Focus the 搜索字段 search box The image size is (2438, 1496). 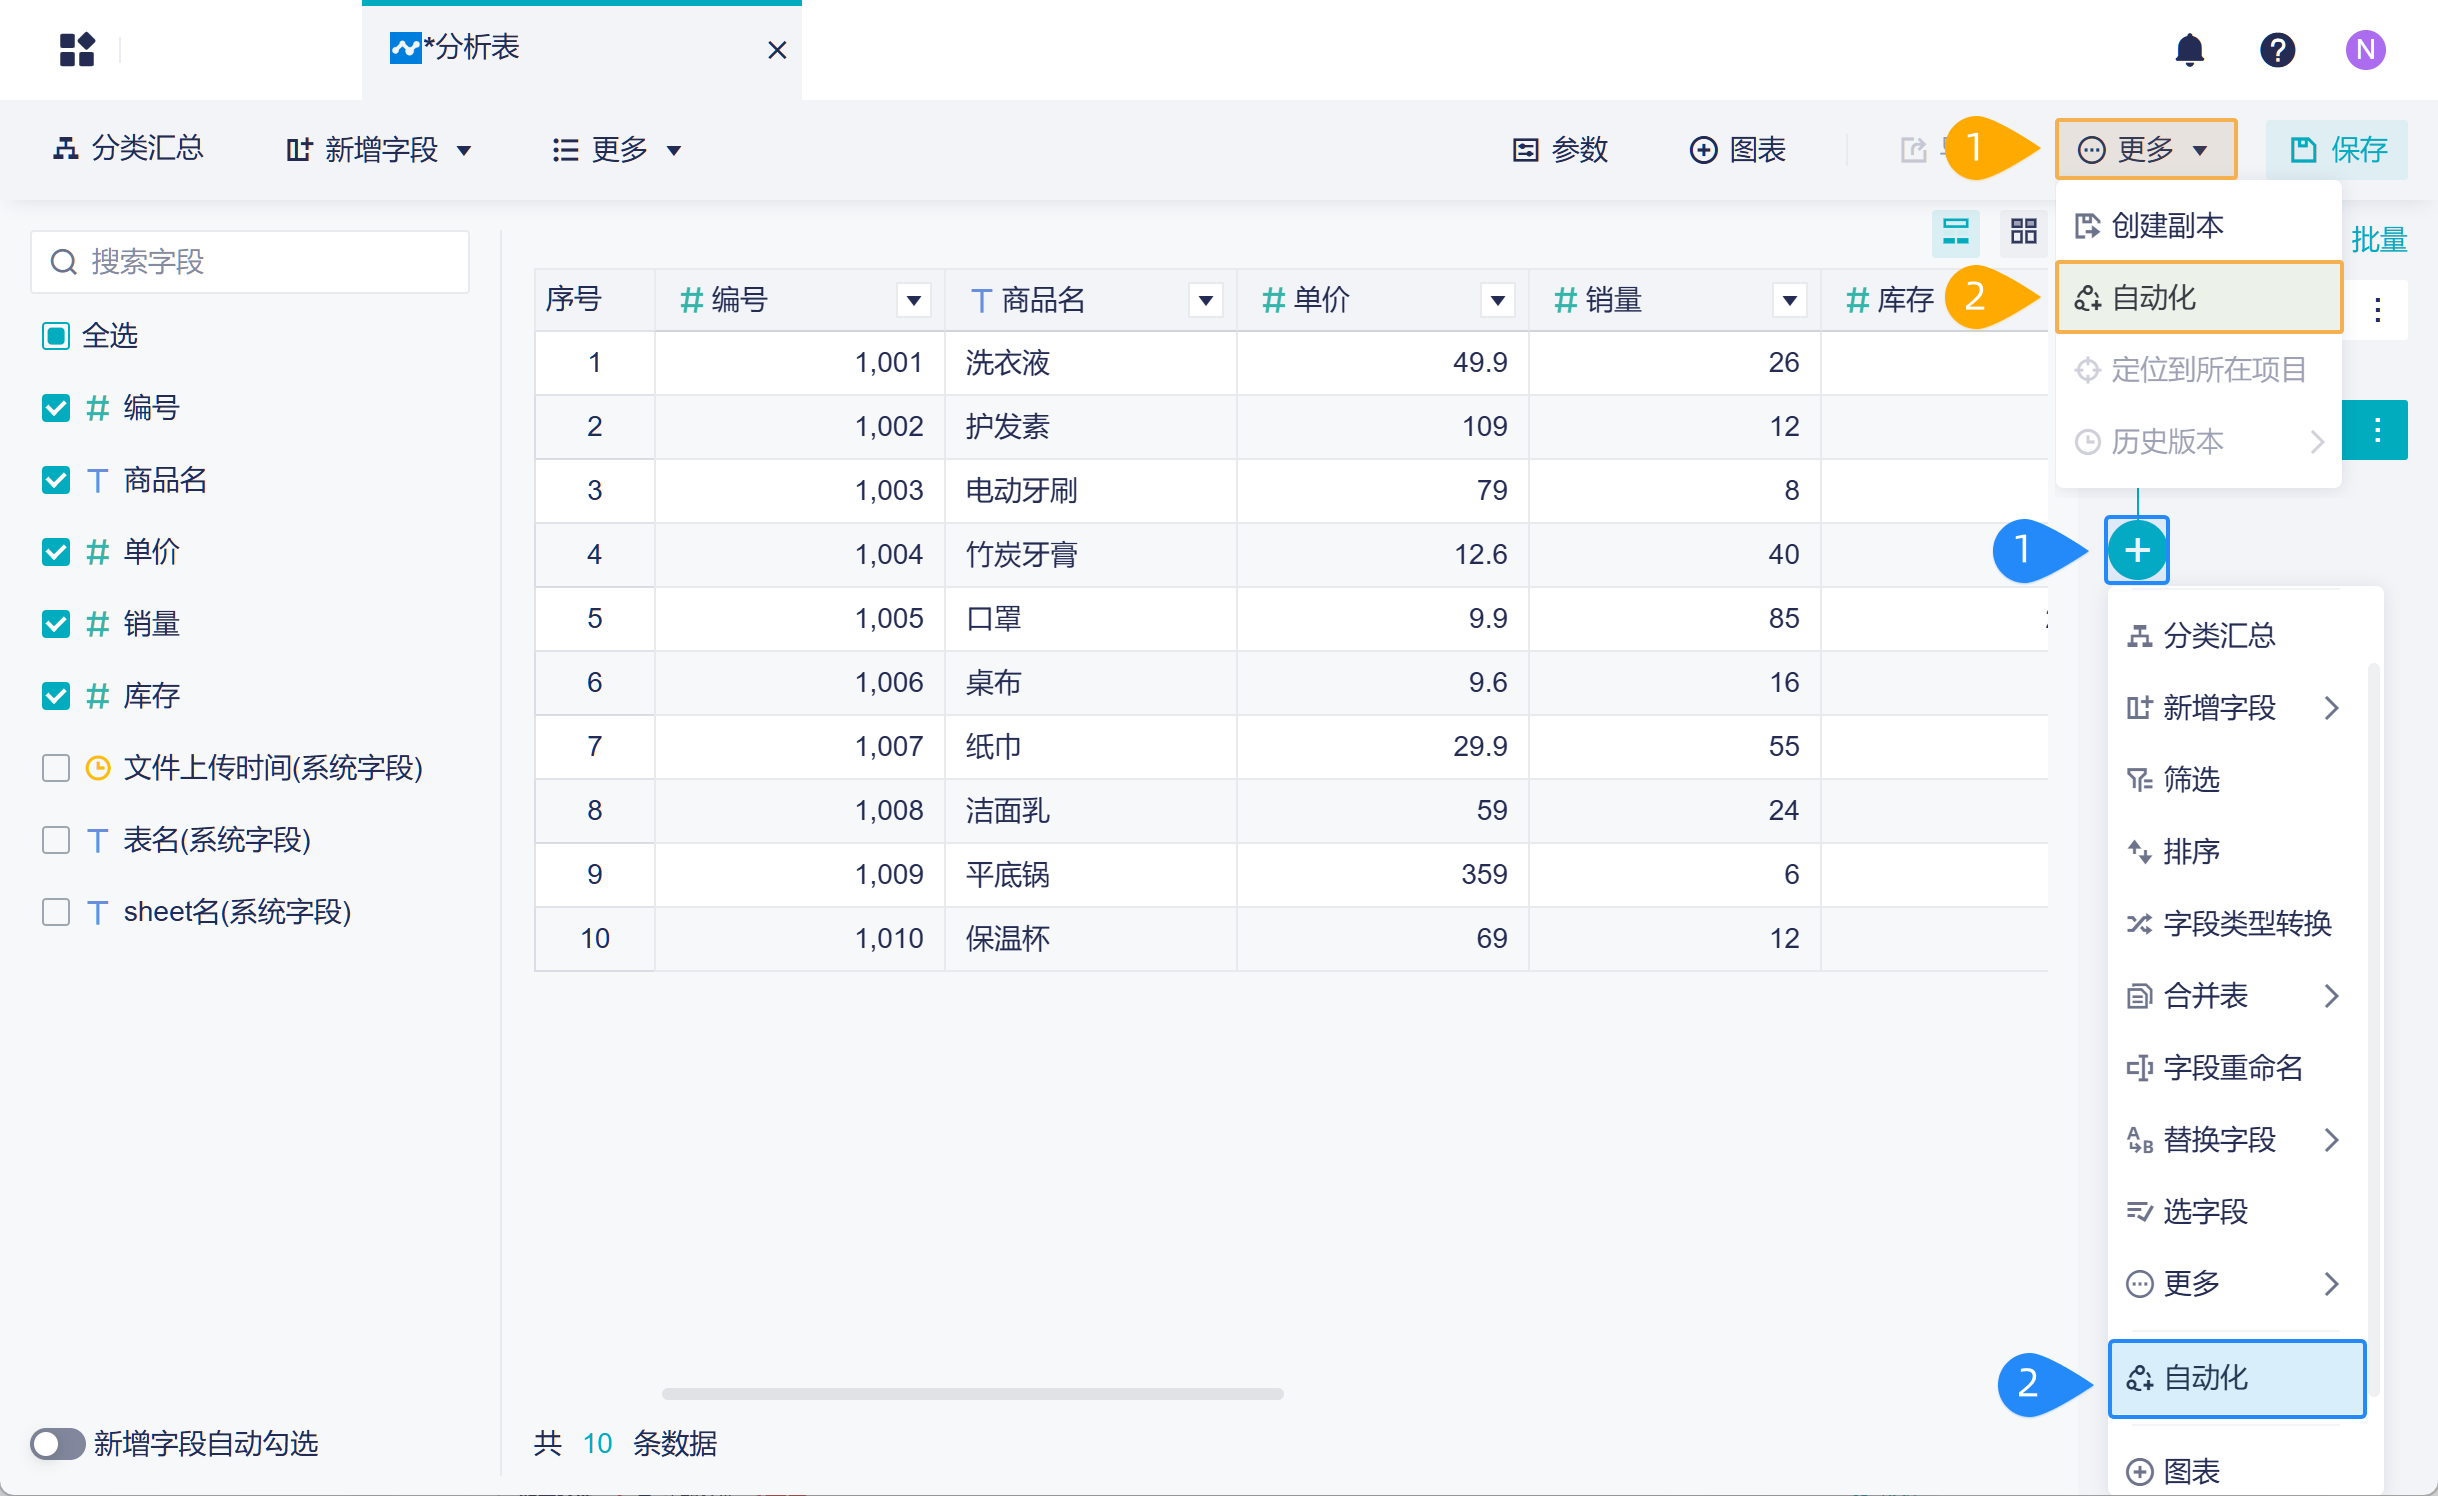250,262
